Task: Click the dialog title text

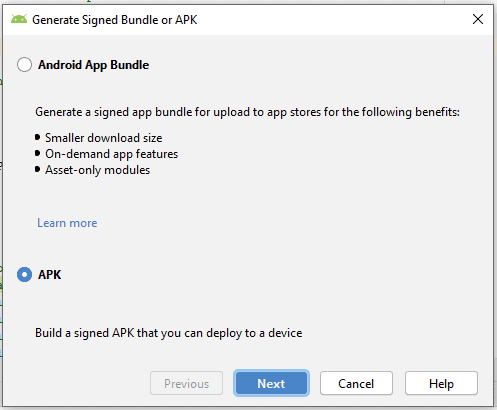Action: (115, 20)
